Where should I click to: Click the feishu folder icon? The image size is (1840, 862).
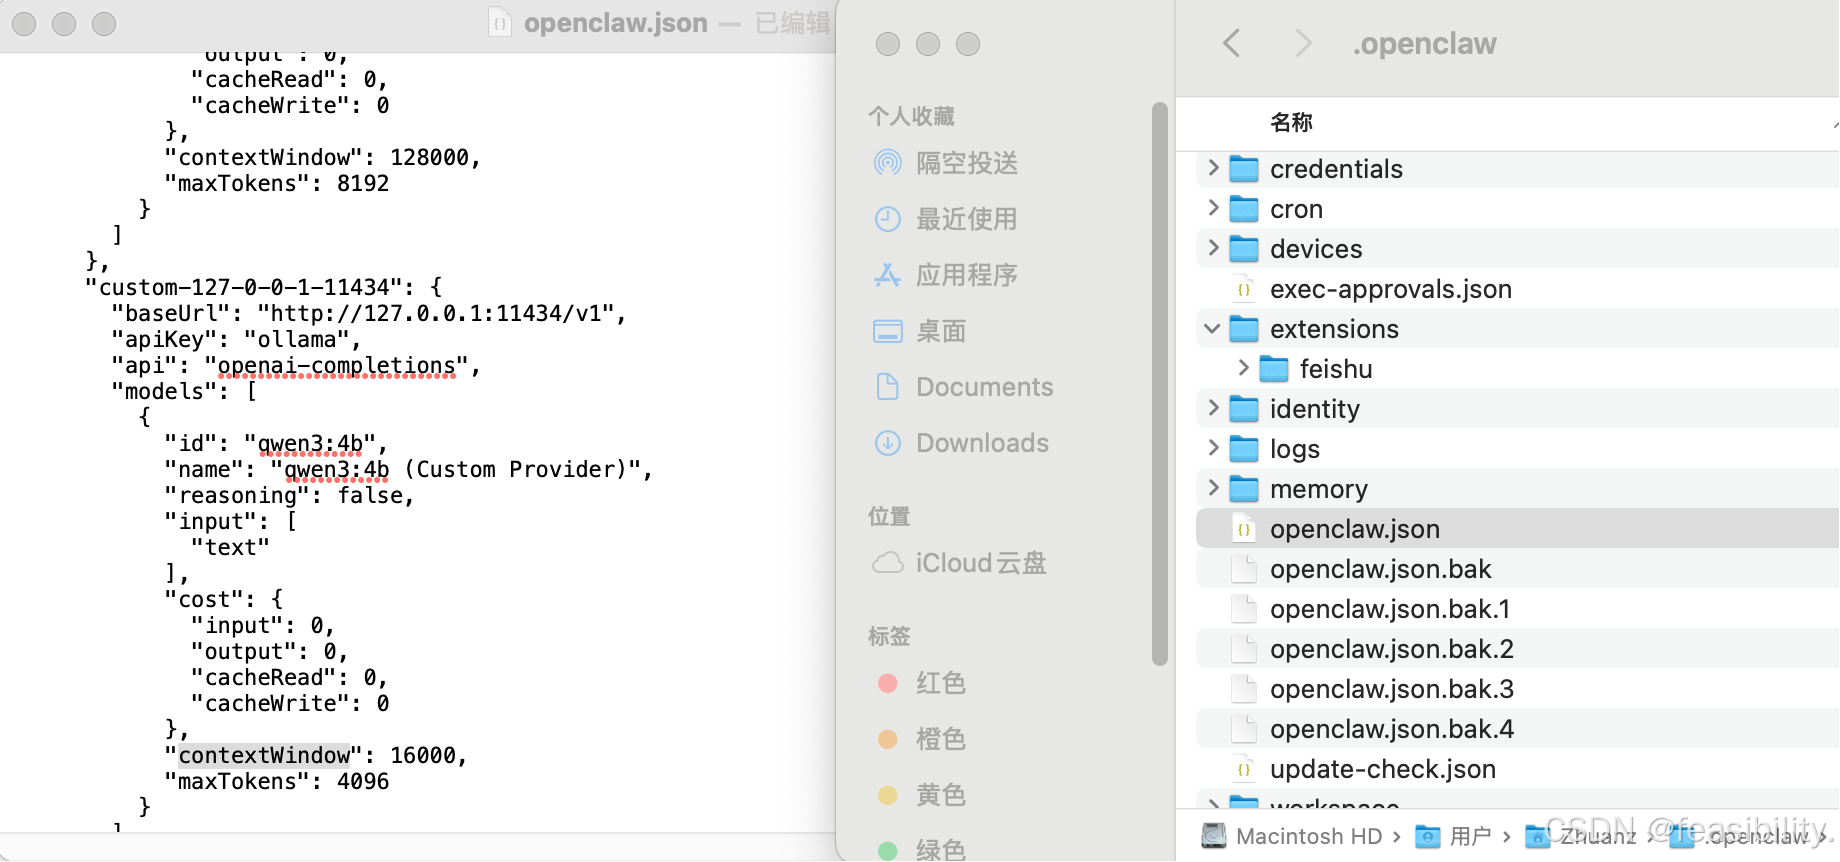pos(1274,369)
